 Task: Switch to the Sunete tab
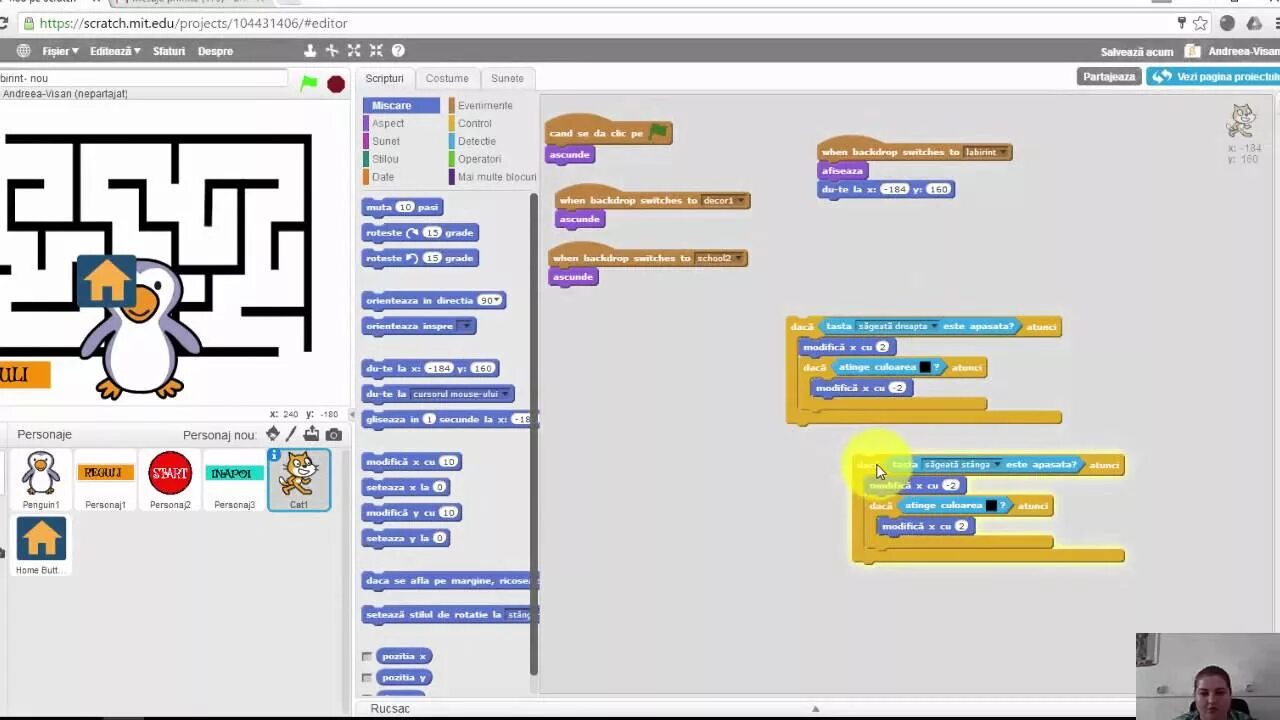507,78
